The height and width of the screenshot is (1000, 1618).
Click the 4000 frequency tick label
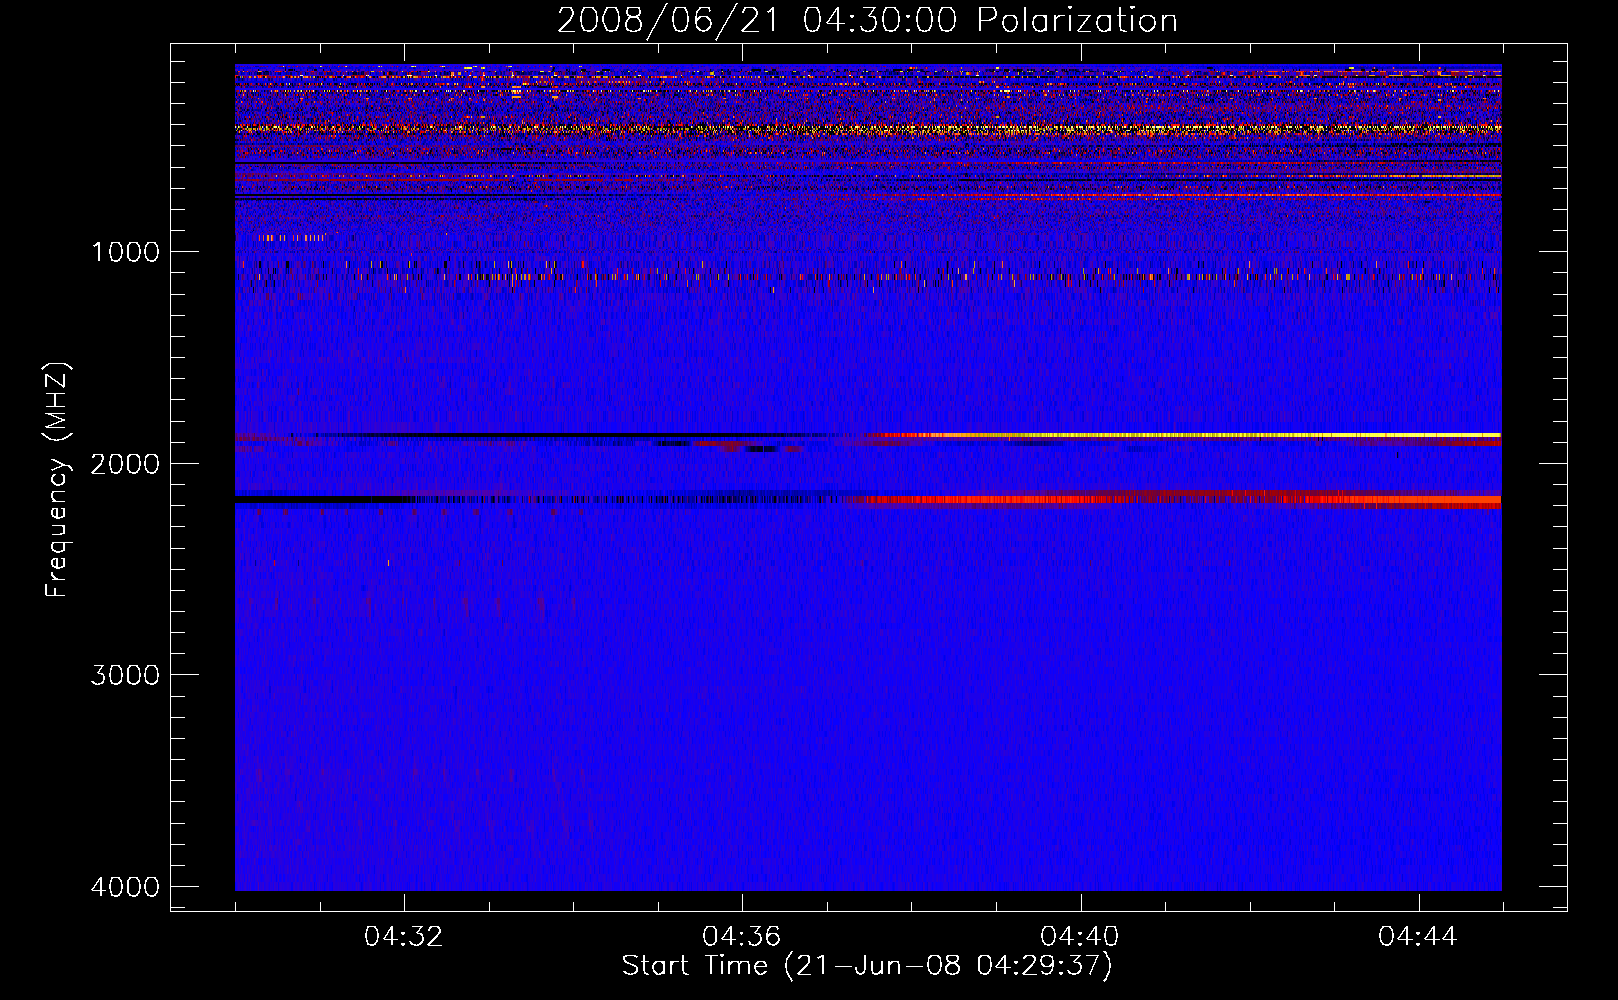(x=125, y=887)
